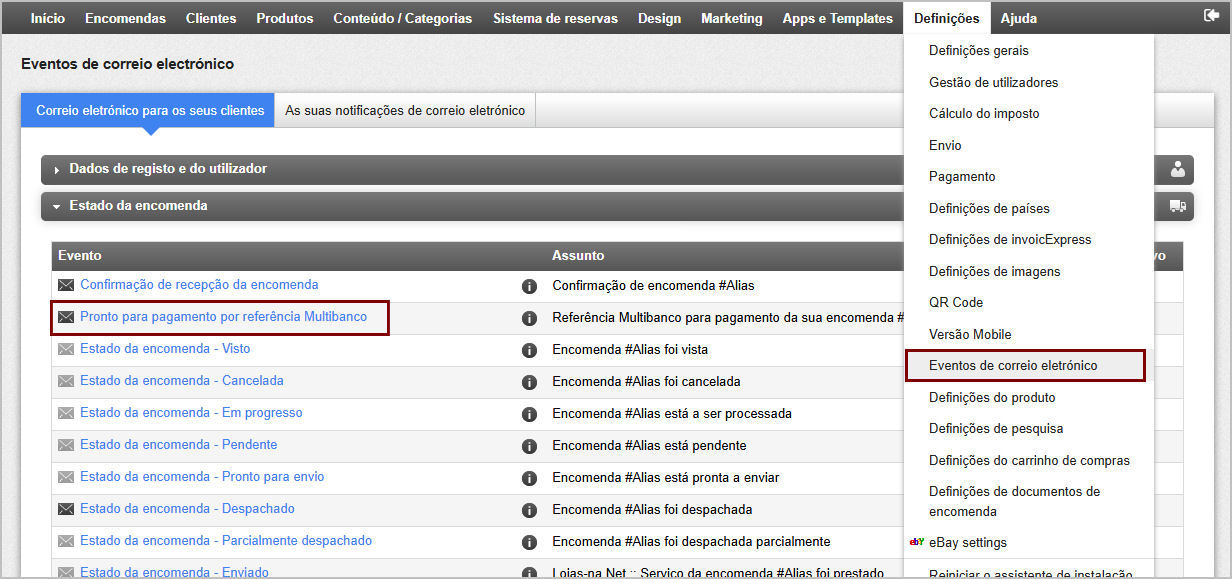The height and width of the screenshot is (579, 1232).
Task: Click the truck icon on the Estado da encomenda bar
Action: tap(1177, 206)
